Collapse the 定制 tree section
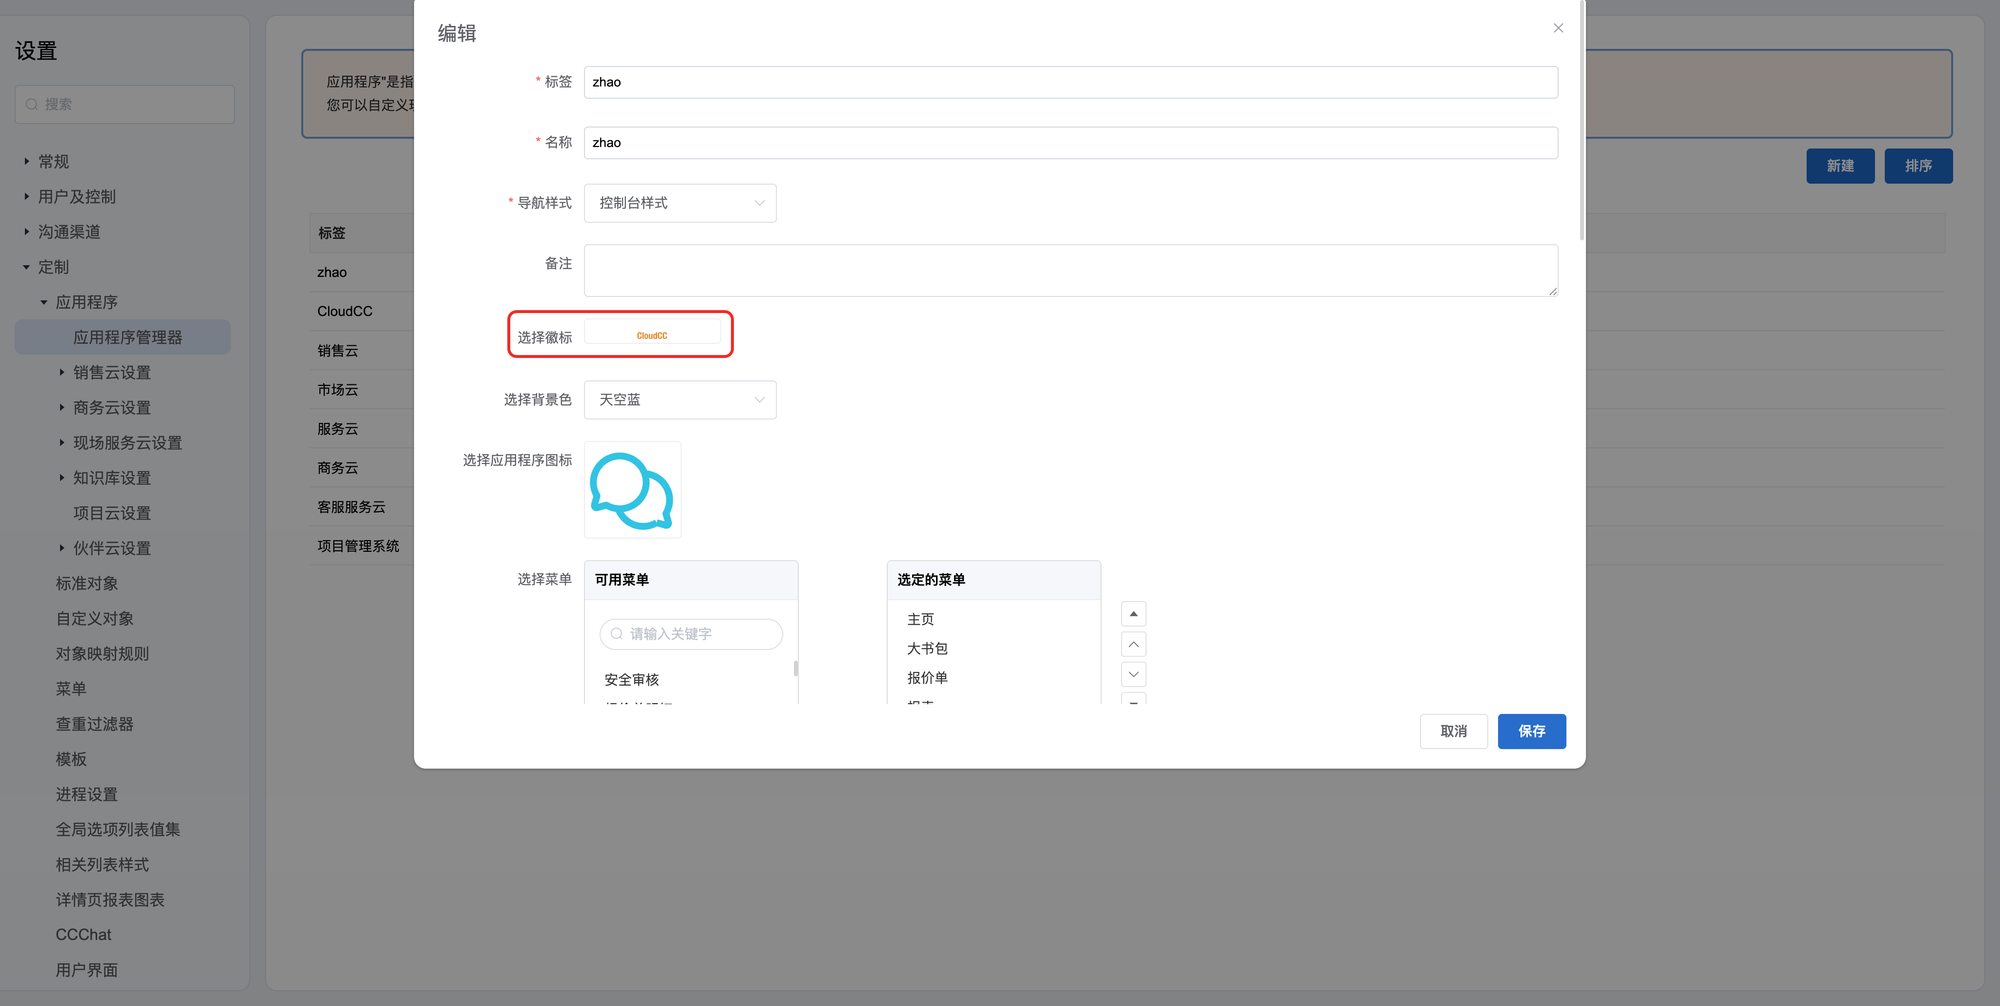Viewport: 2000px width, 1006px height. pos(27,267)
